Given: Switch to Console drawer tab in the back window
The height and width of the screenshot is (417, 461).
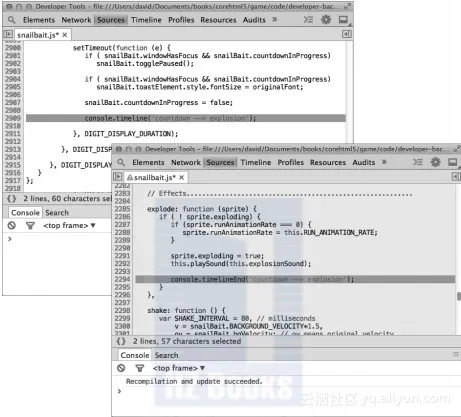Looking at the screenshot, I should (25, 213).
